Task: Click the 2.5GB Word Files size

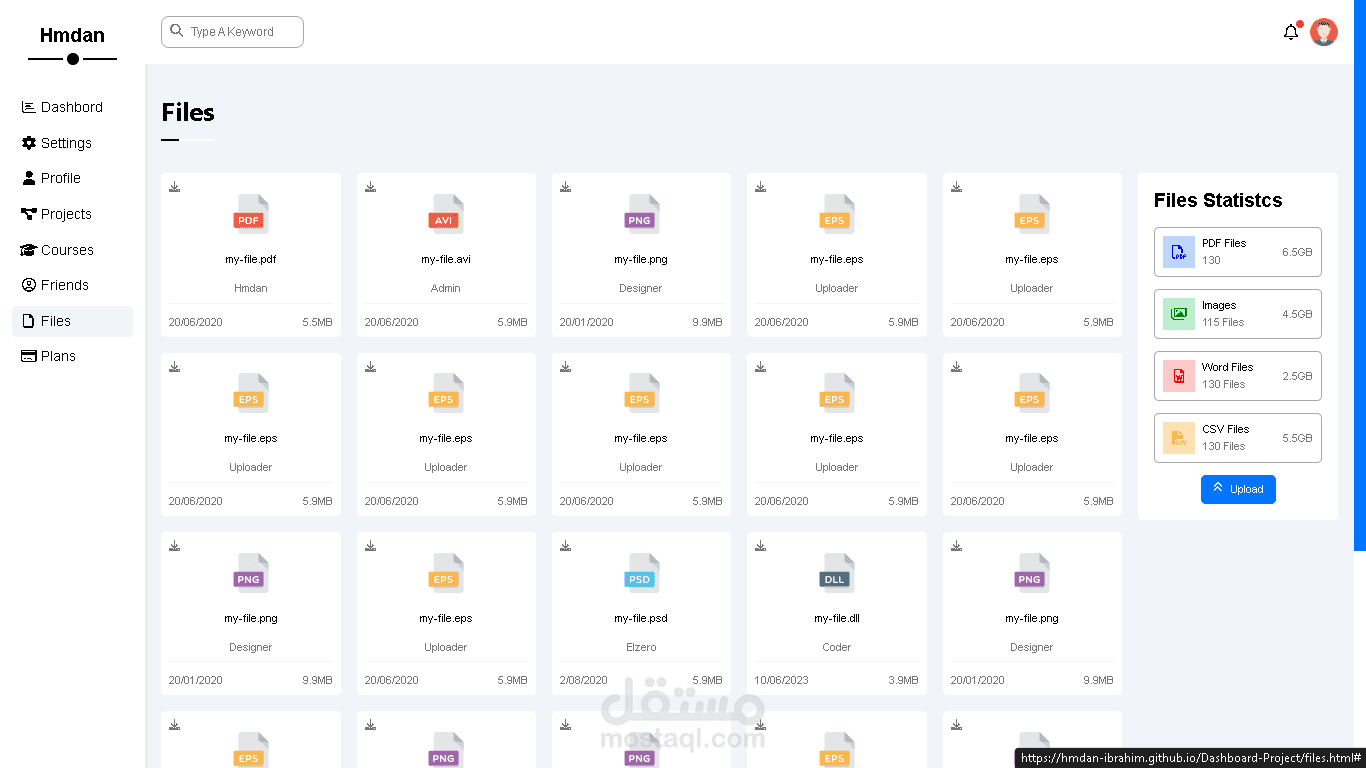Action: [x=1297, y=376]
